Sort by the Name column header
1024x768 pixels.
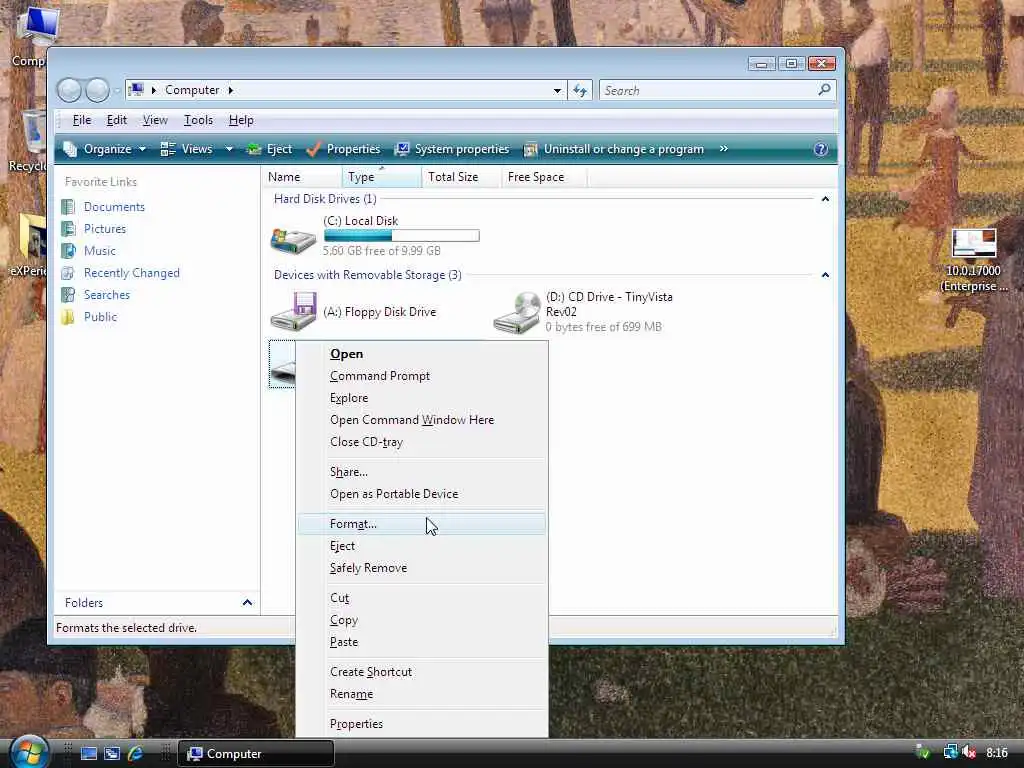click(x=302, y=177)
